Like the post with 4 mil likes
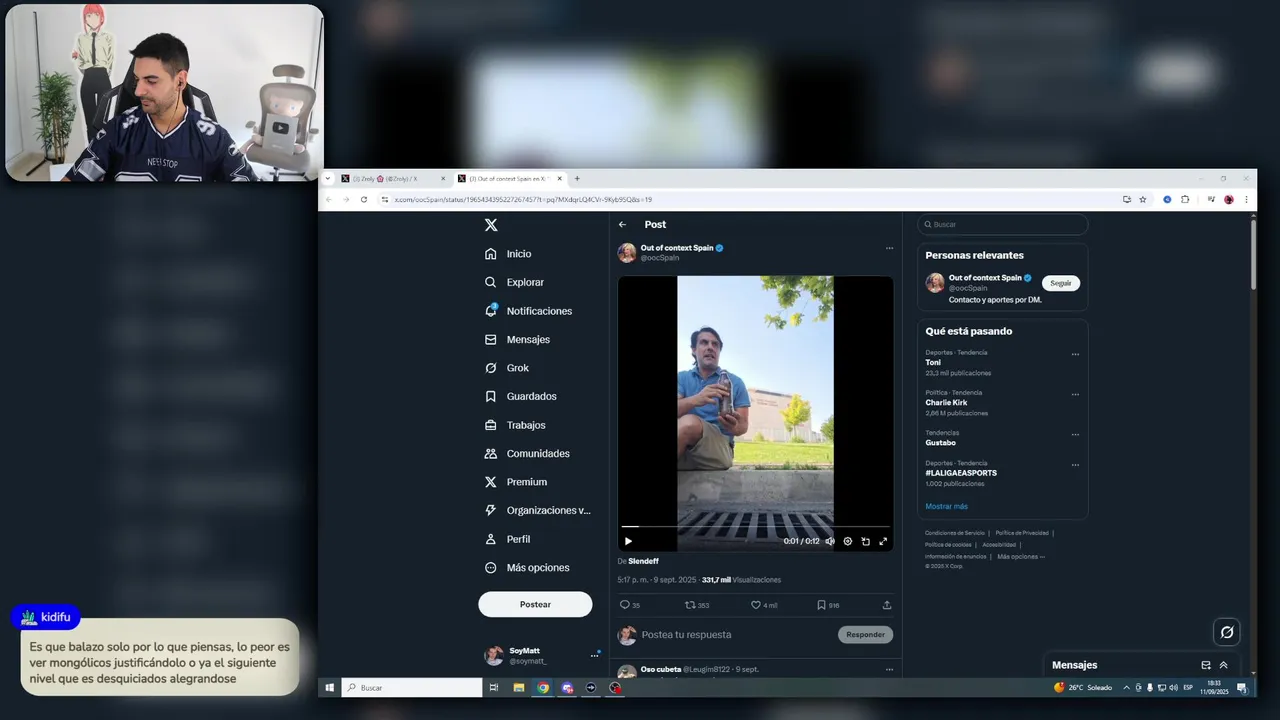This screenshot has height=720, width=1280. pos(764,605)
